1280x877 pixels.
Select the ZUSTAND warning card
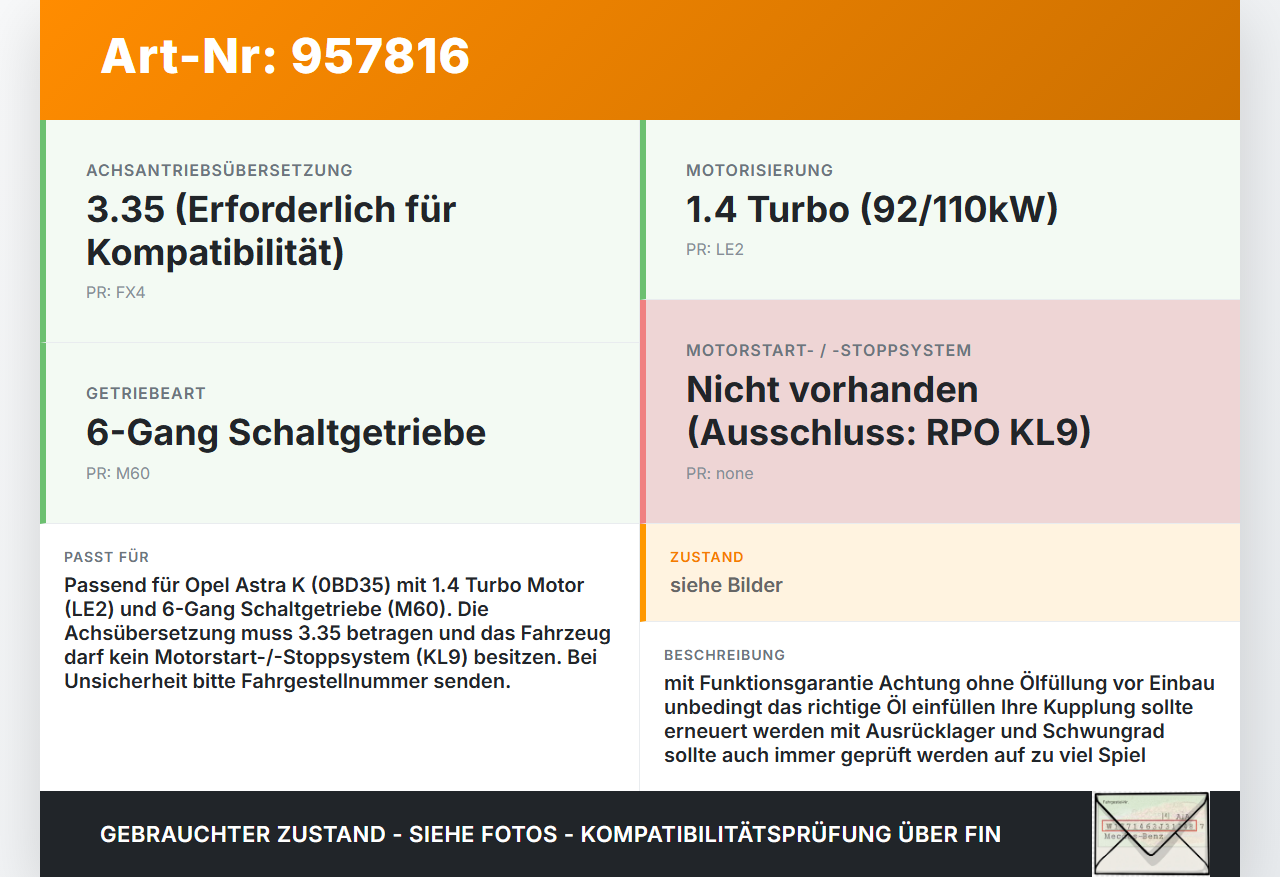(x=940, y=573)
